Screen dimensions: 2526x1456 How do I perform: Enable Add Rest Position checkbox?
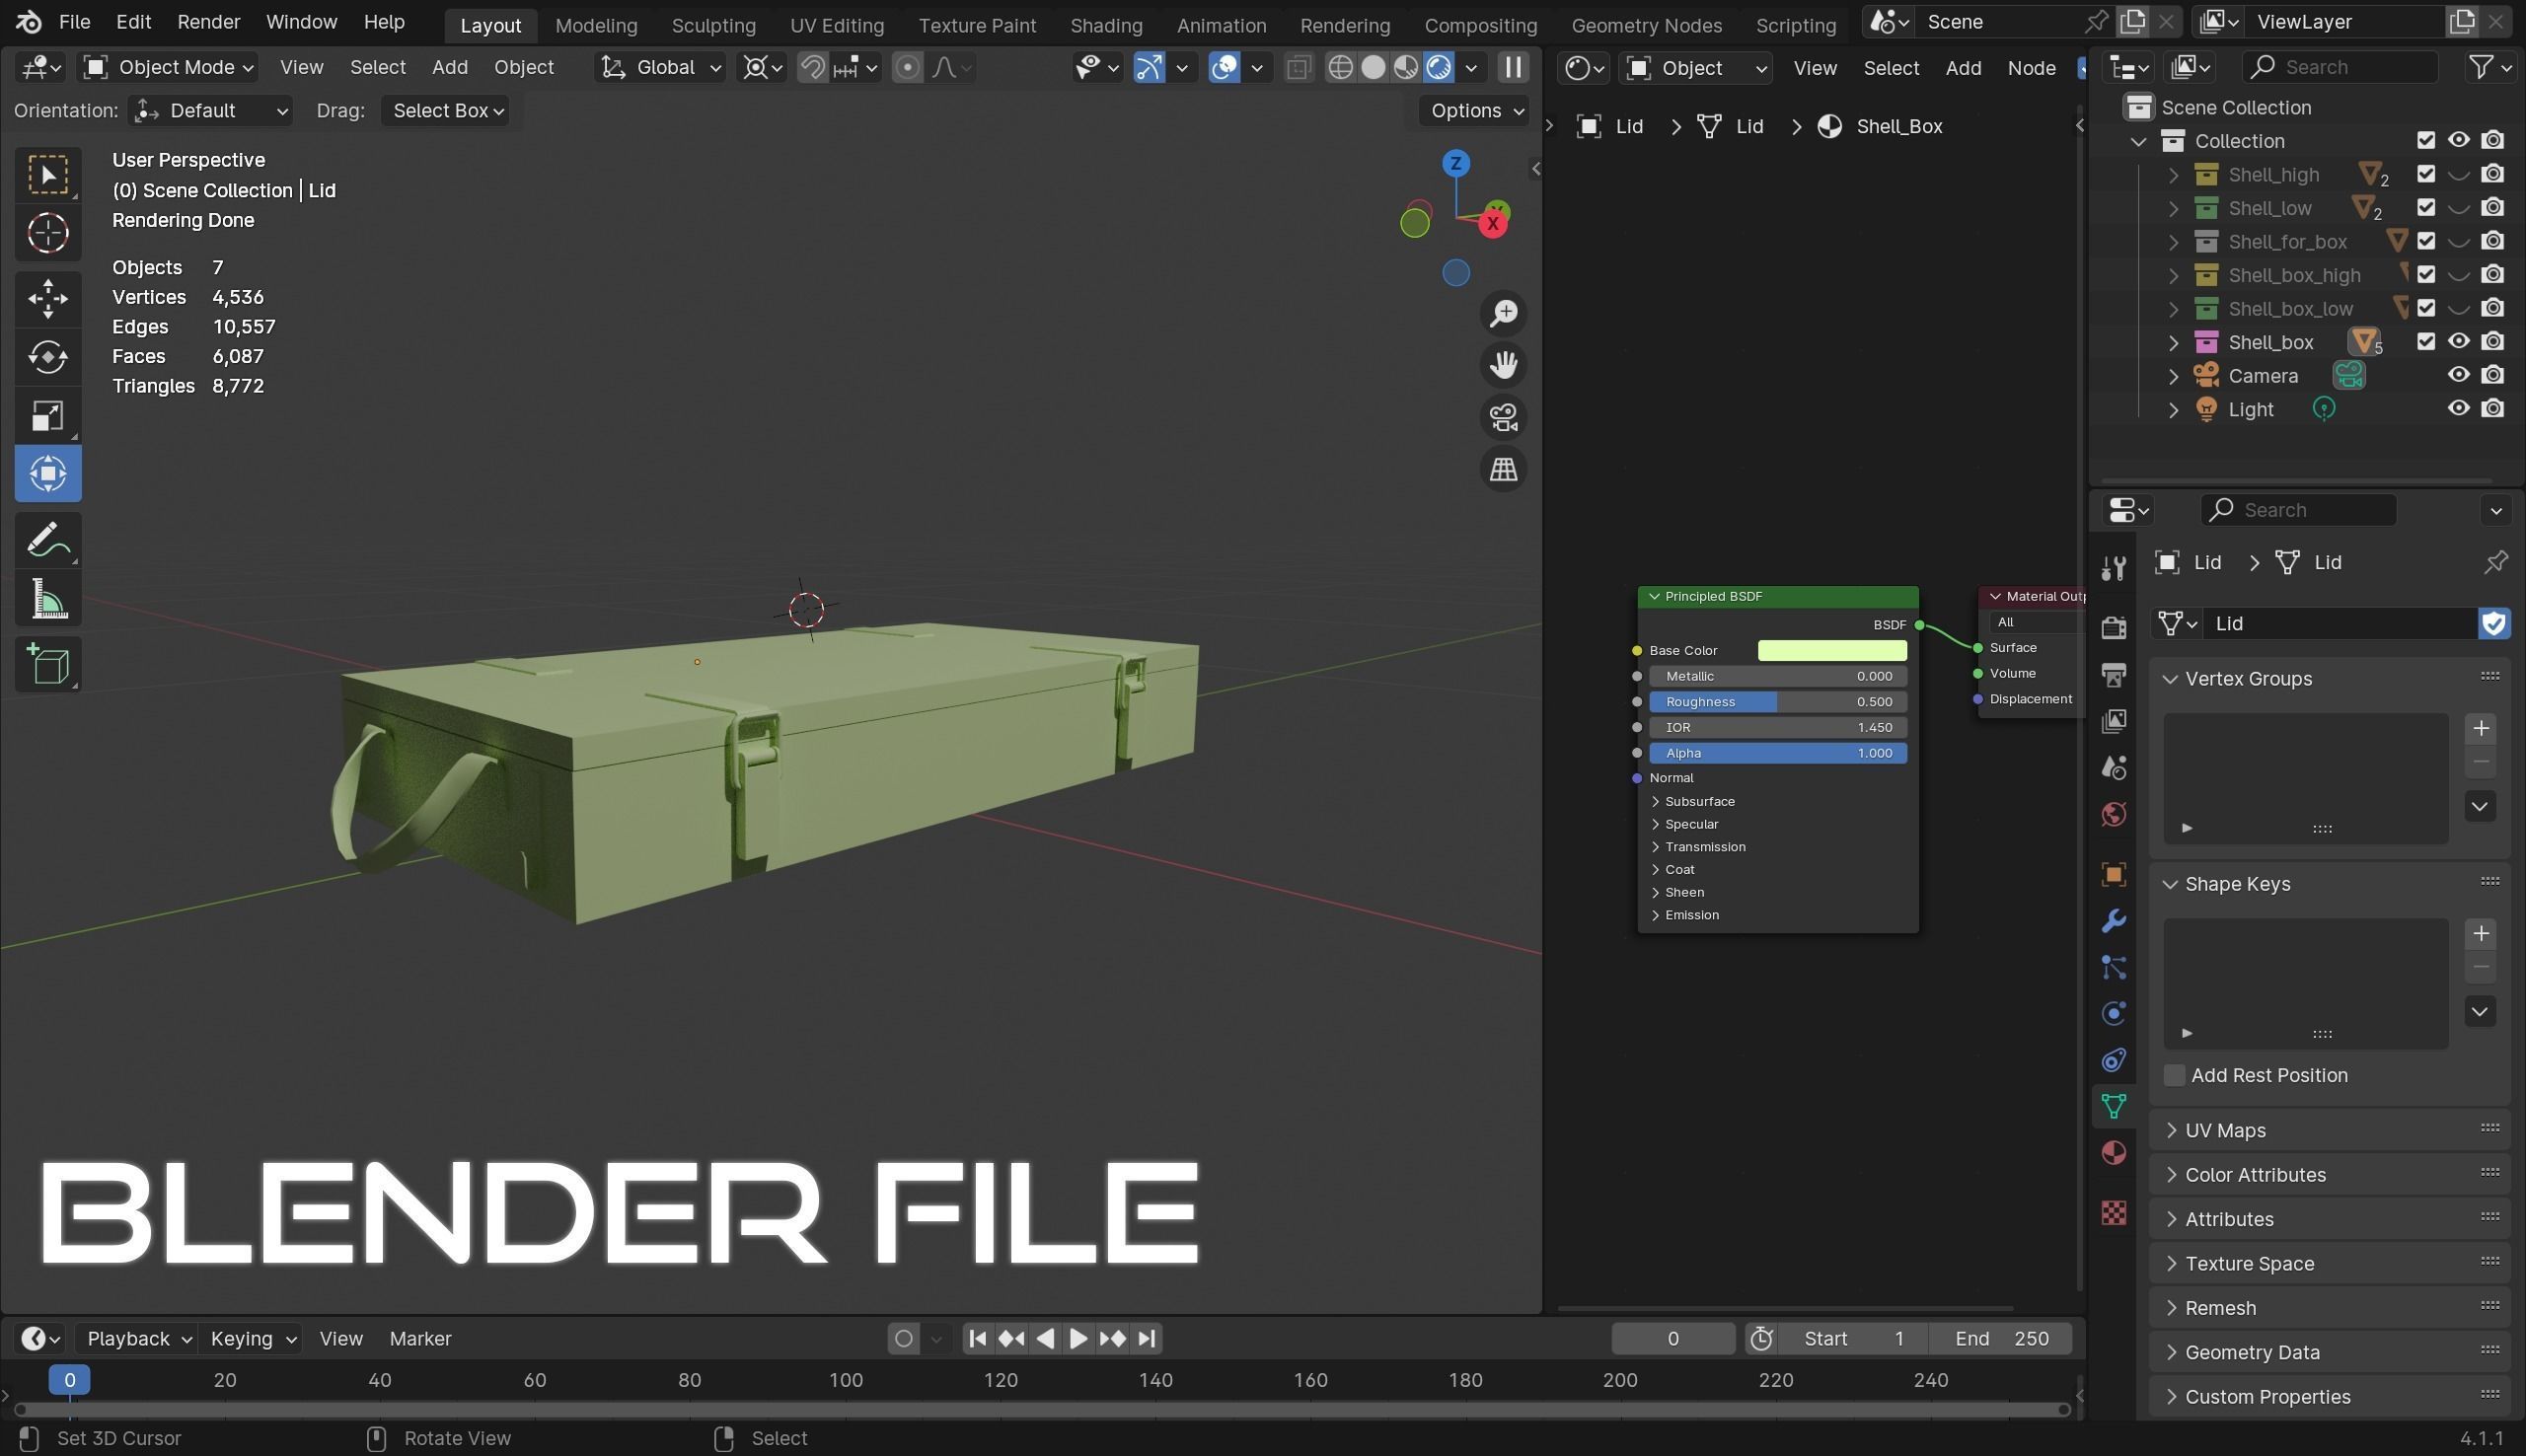(x=2174, y=1075)
